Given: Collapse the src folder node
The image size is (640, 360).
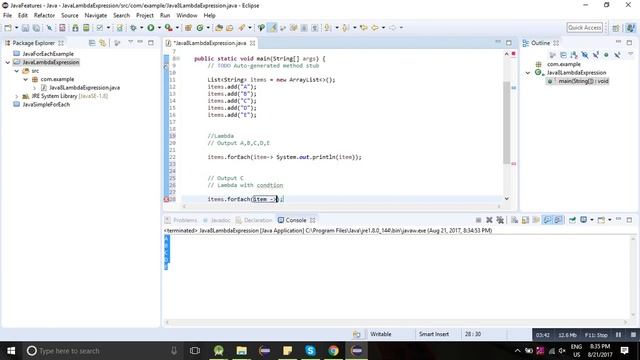Looking at the screenshot, I should click(x=17, y=71).
